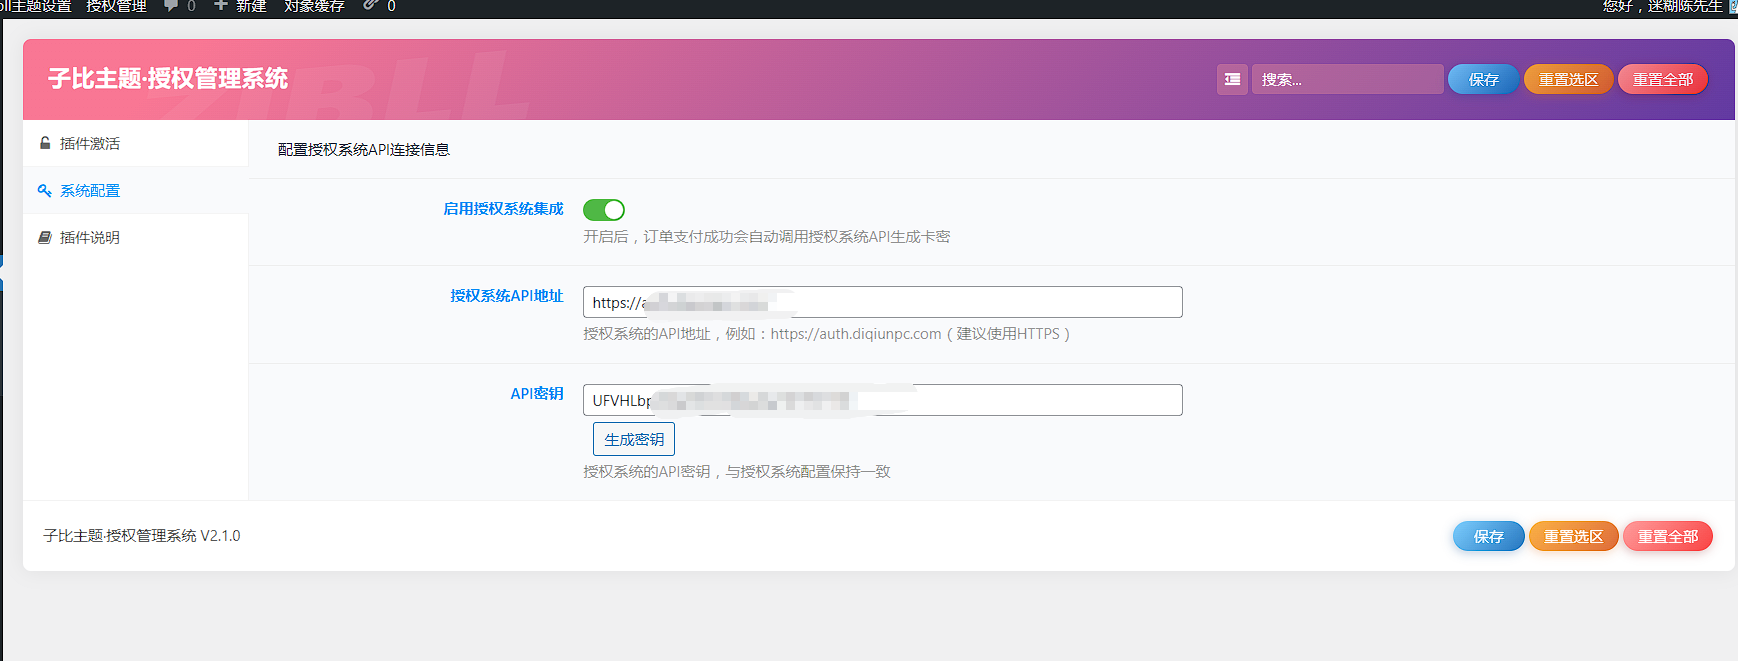Click the bottom 重置全部 button
This screenshot has height=661, width=1738.
pos(1668,536)
